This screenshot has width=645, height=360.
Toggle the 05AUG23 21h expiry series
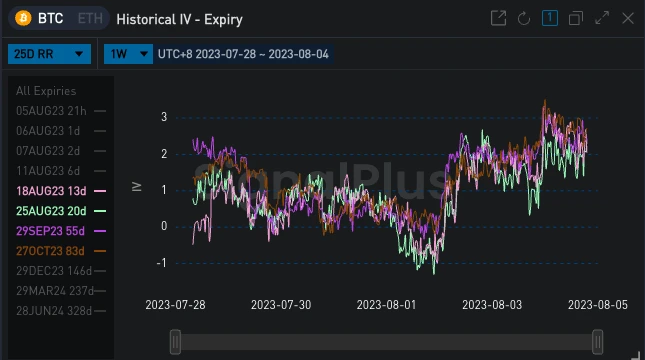[x=60, y=111]
